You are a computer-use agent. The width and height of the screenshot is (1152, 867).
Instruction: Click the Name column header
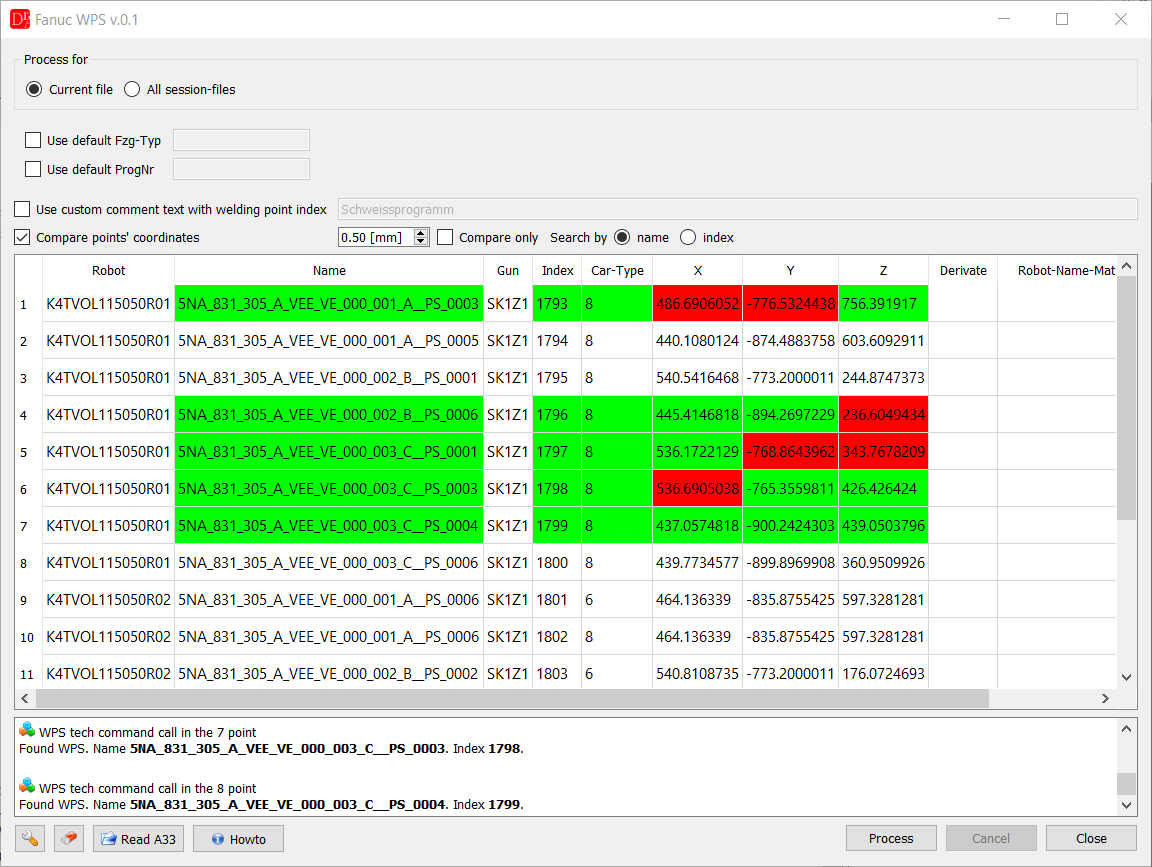click(329, 270)
